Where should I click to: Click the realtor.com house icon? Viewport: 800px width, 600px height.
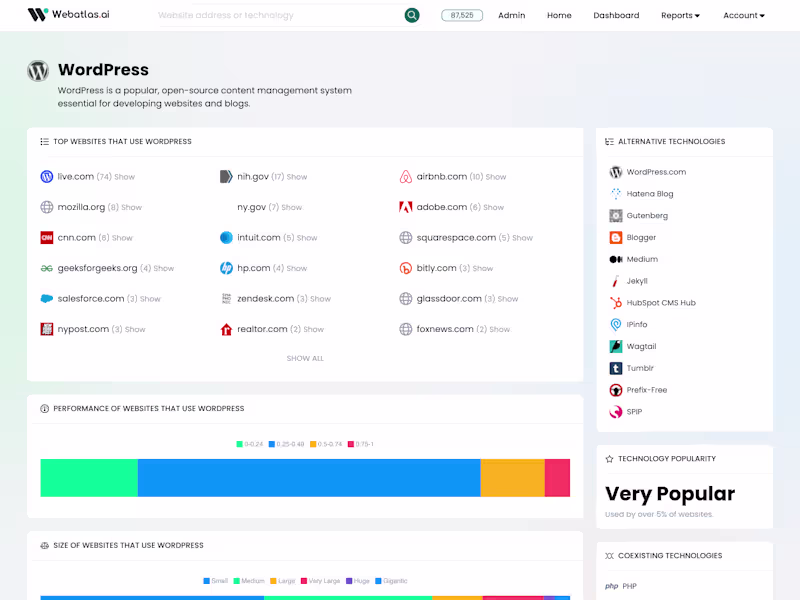click(226, 329)
